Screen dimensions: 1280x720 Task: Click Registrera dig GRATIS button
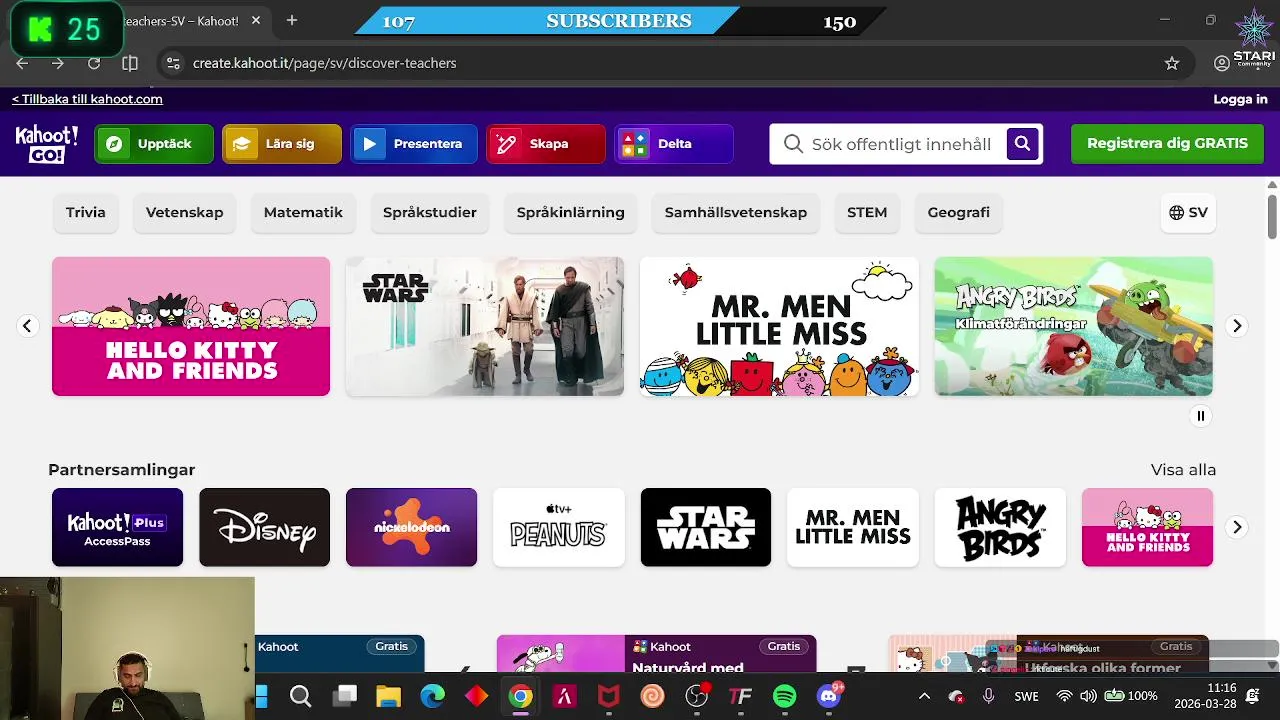click(x=1167, y=144)
